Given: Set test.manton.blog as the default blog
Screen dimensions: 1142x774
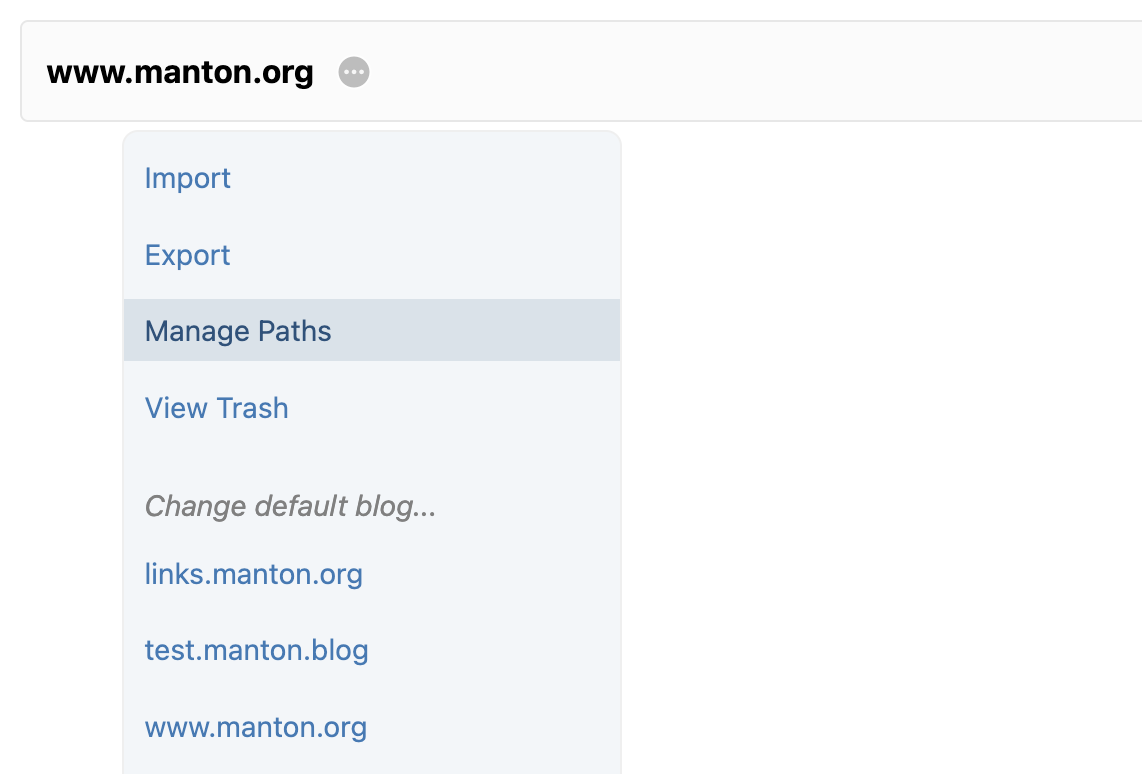Looking at the screenshot, I should tap(257, 650).
